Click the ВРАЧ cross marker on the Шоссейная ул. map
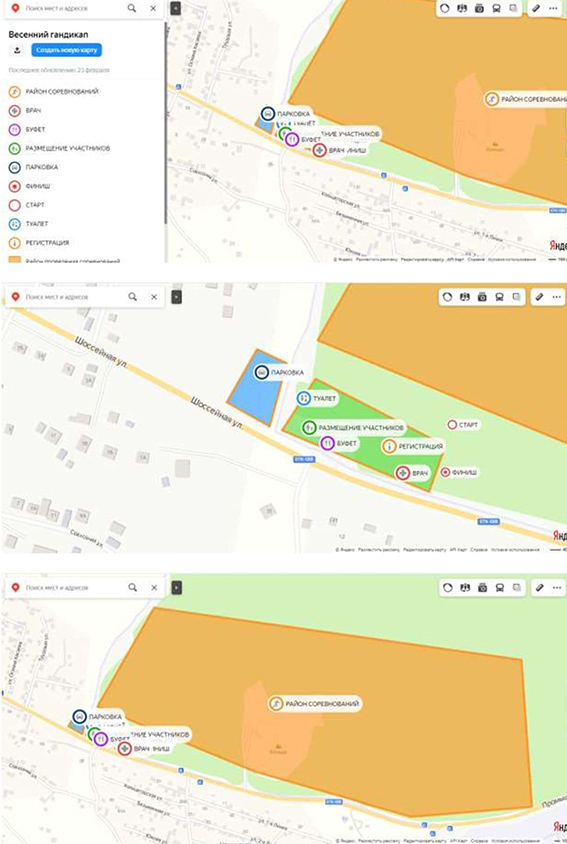 pyautogui.click(x=402, y=473)
